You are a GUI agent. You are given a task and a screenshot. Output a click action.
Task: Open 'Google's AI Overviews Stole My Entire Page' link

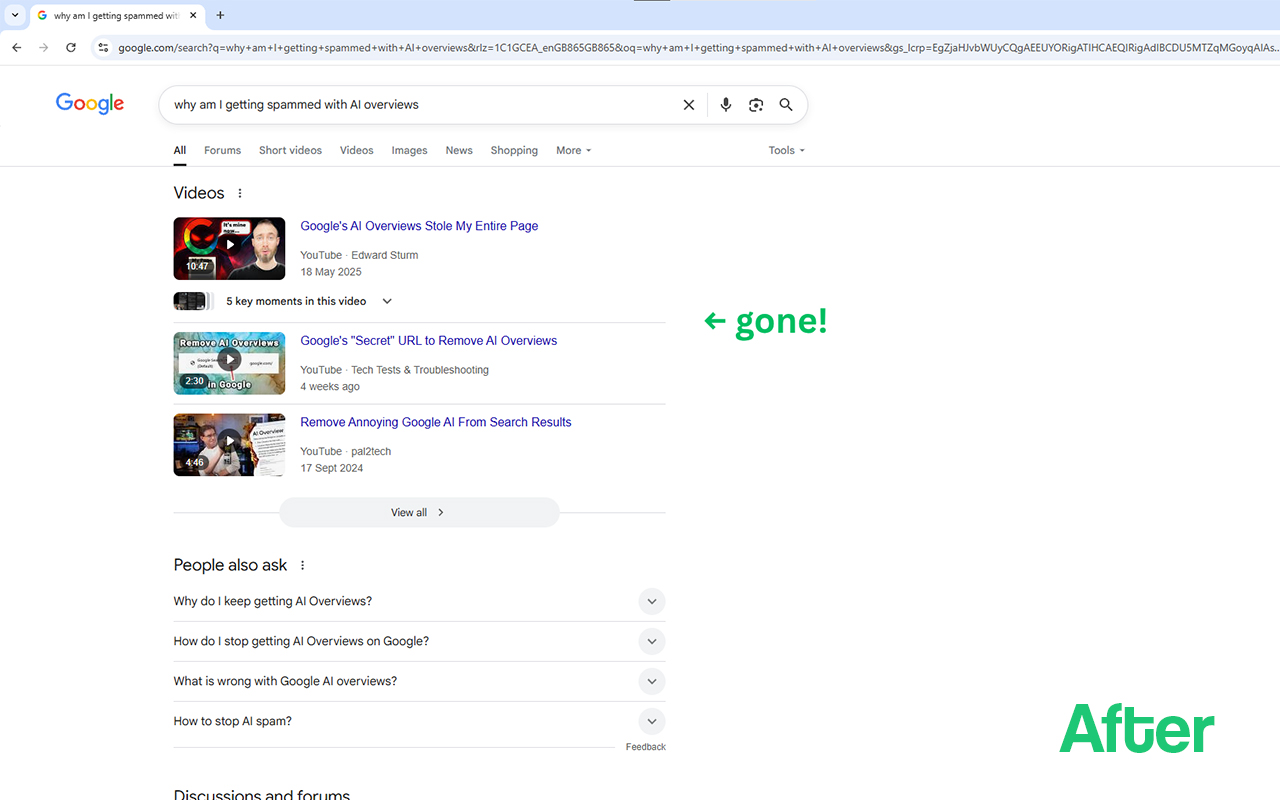[x=419, y=226]
